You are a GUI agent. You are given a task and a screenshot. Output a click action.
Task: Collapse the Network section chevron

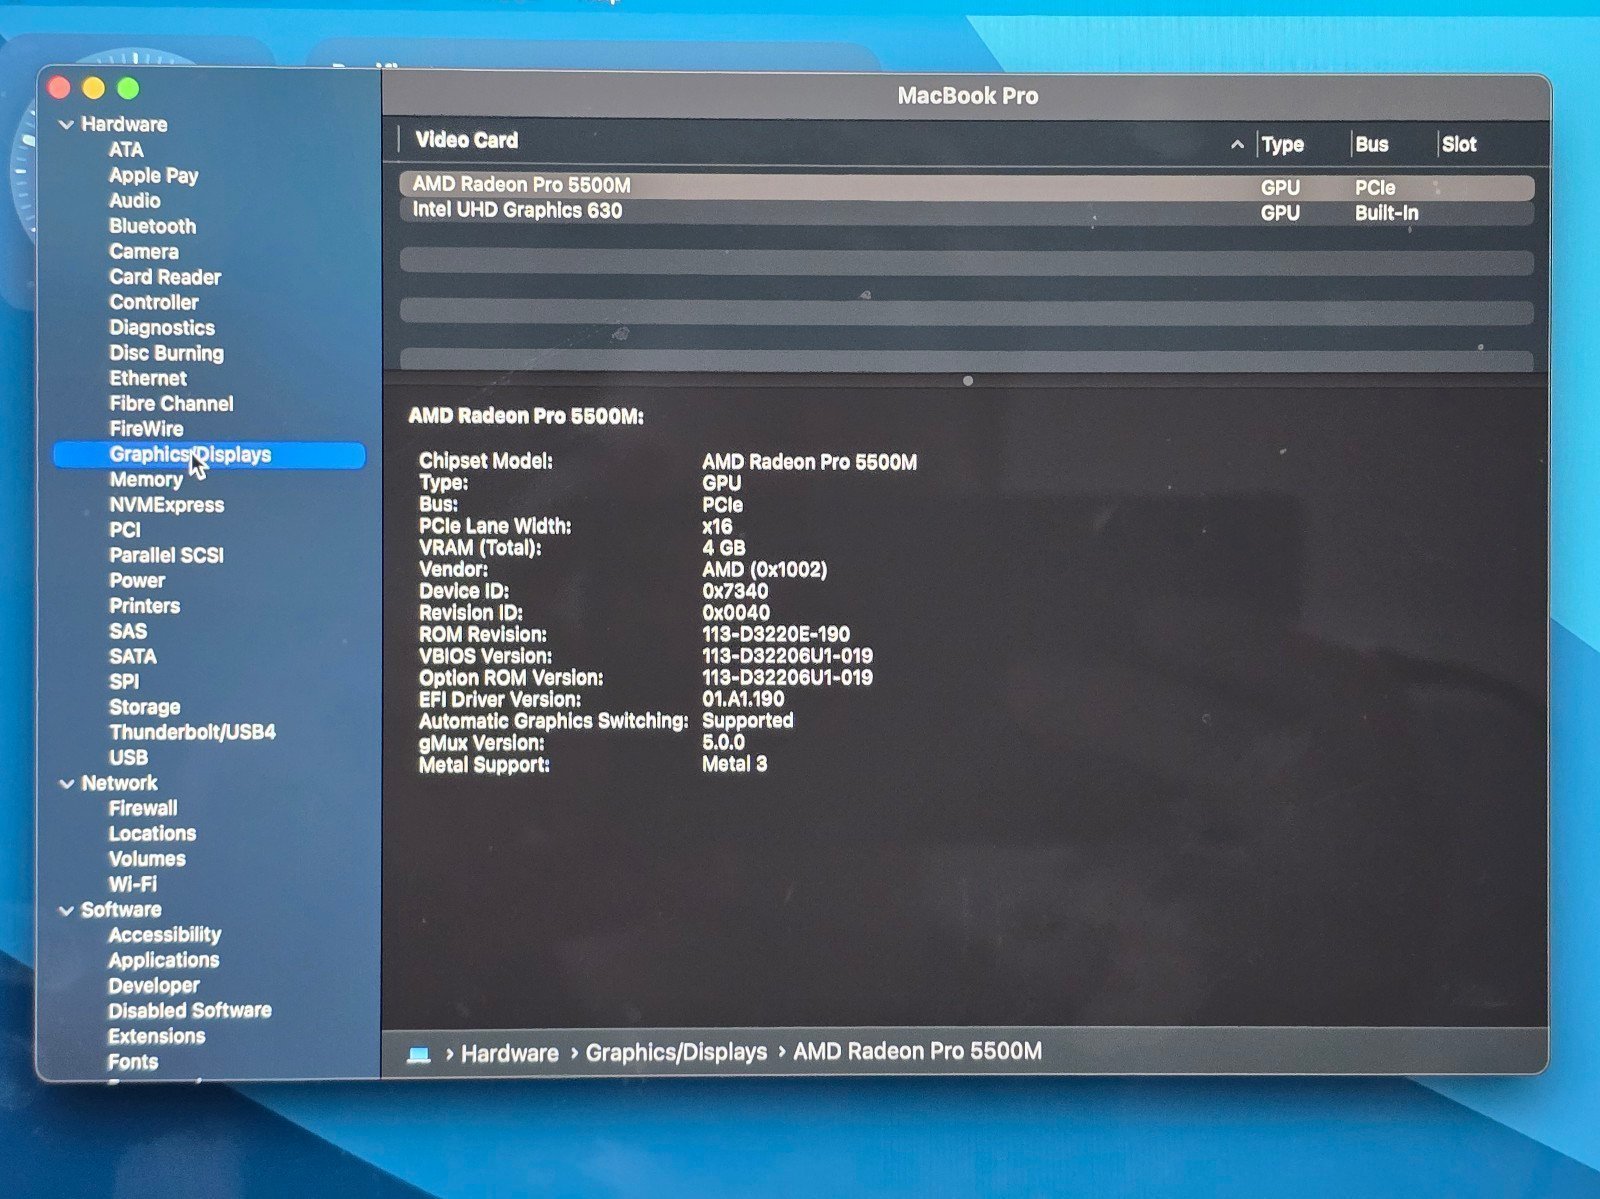point(67,784)
